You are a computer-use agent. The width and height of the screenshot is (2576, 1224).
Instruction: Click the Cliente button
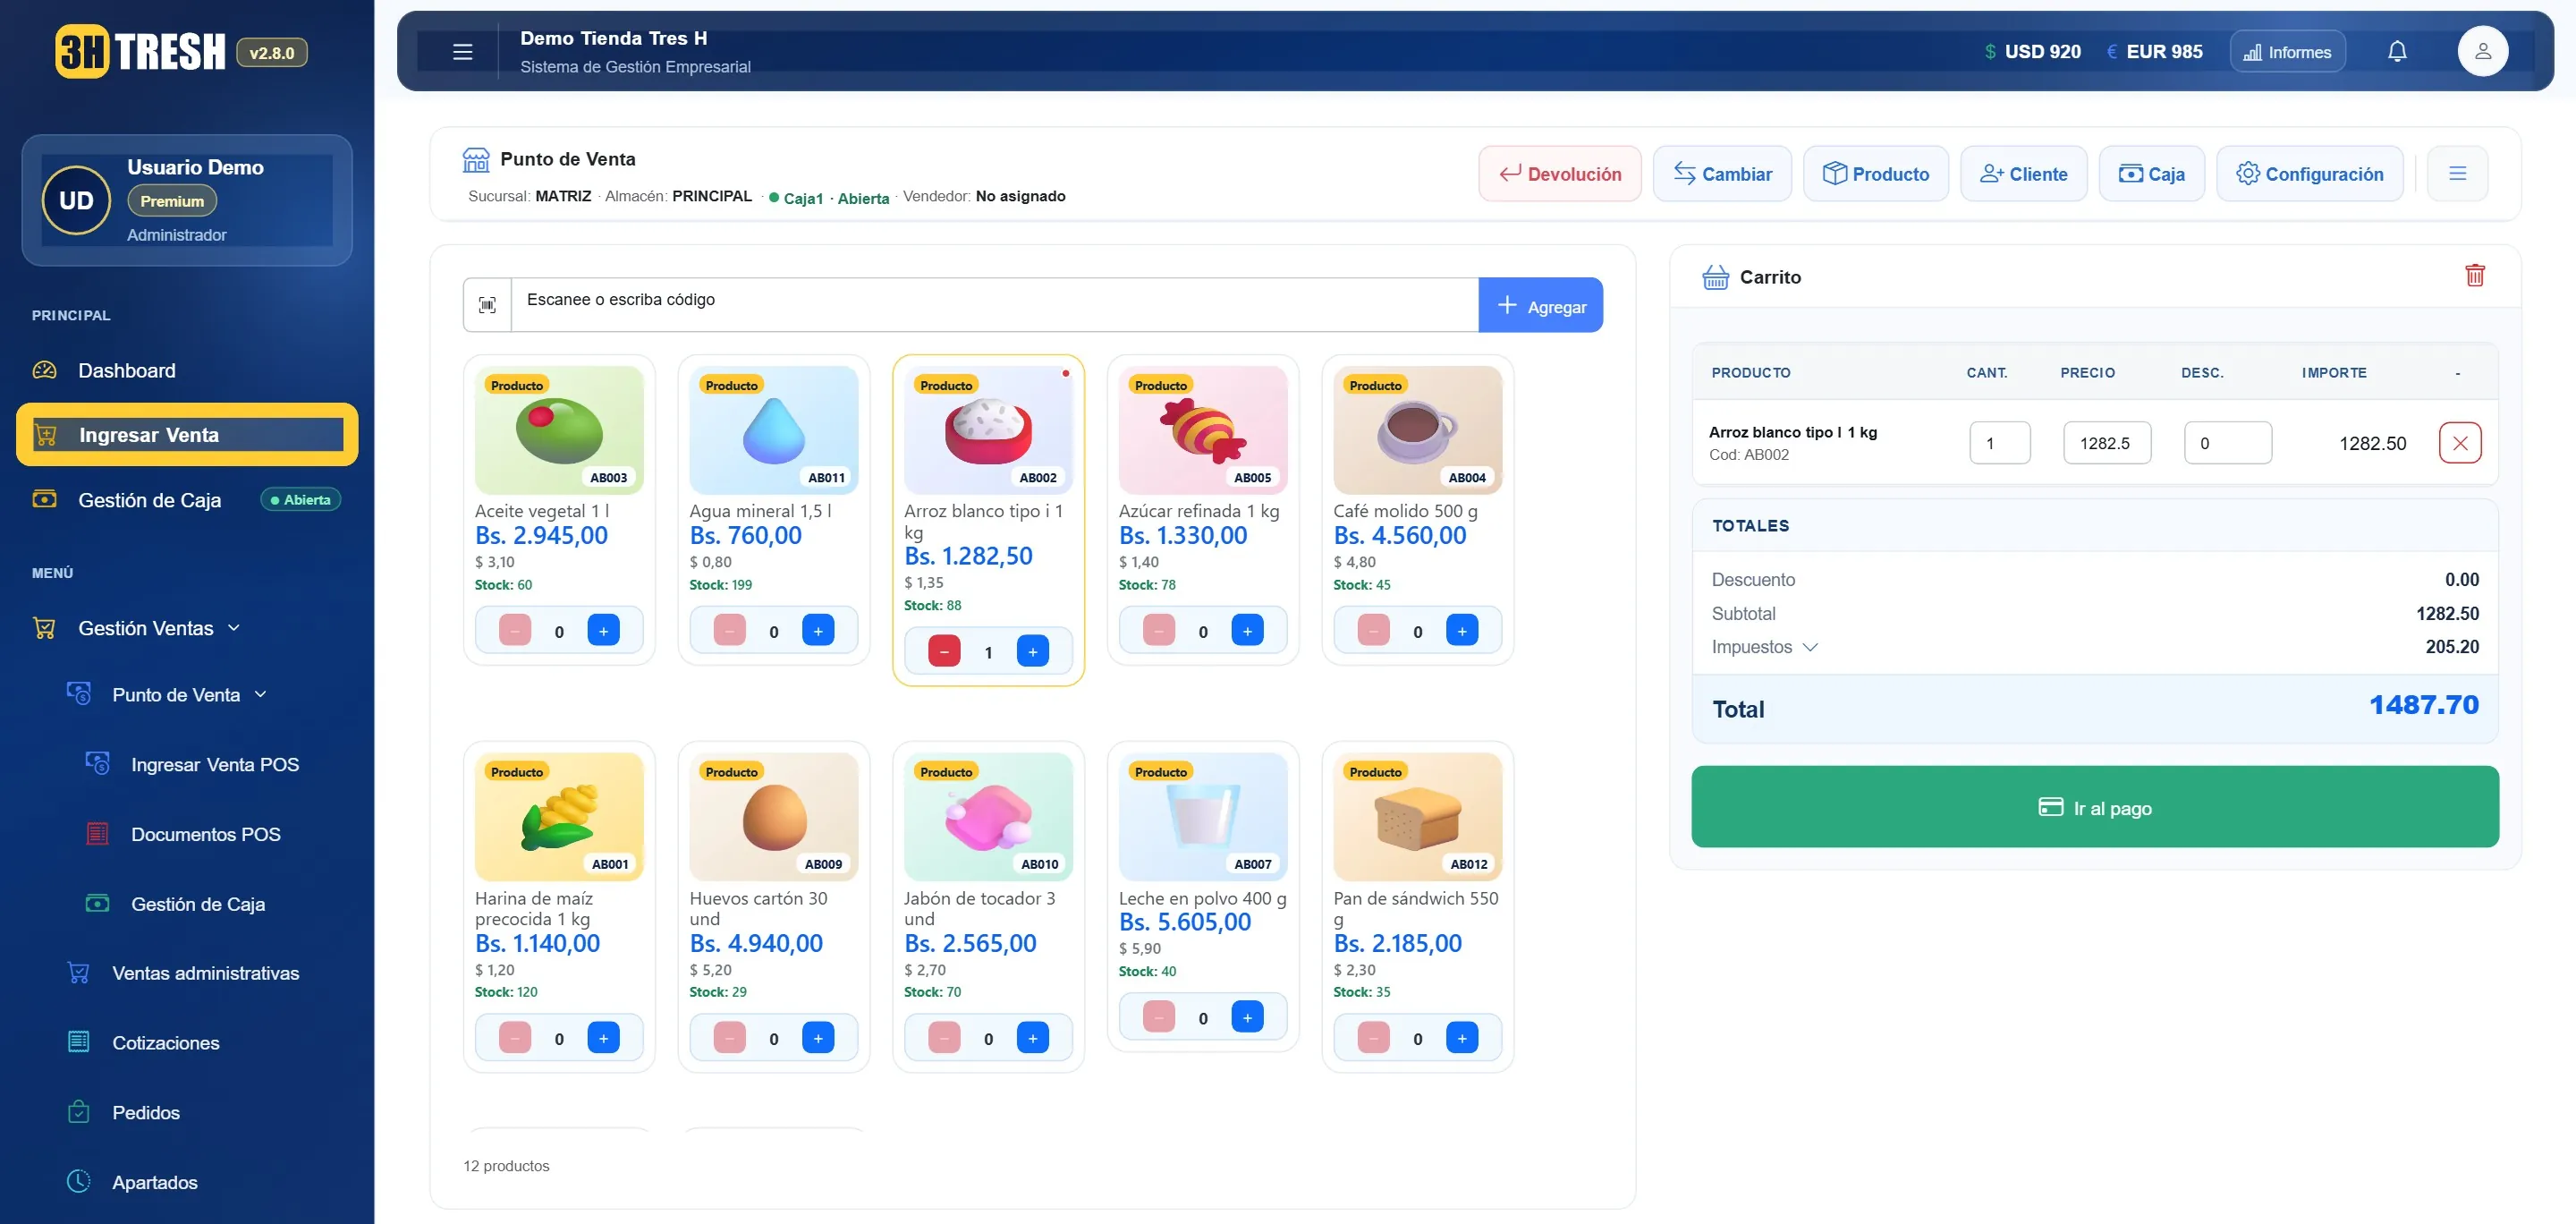(2023, 174)
